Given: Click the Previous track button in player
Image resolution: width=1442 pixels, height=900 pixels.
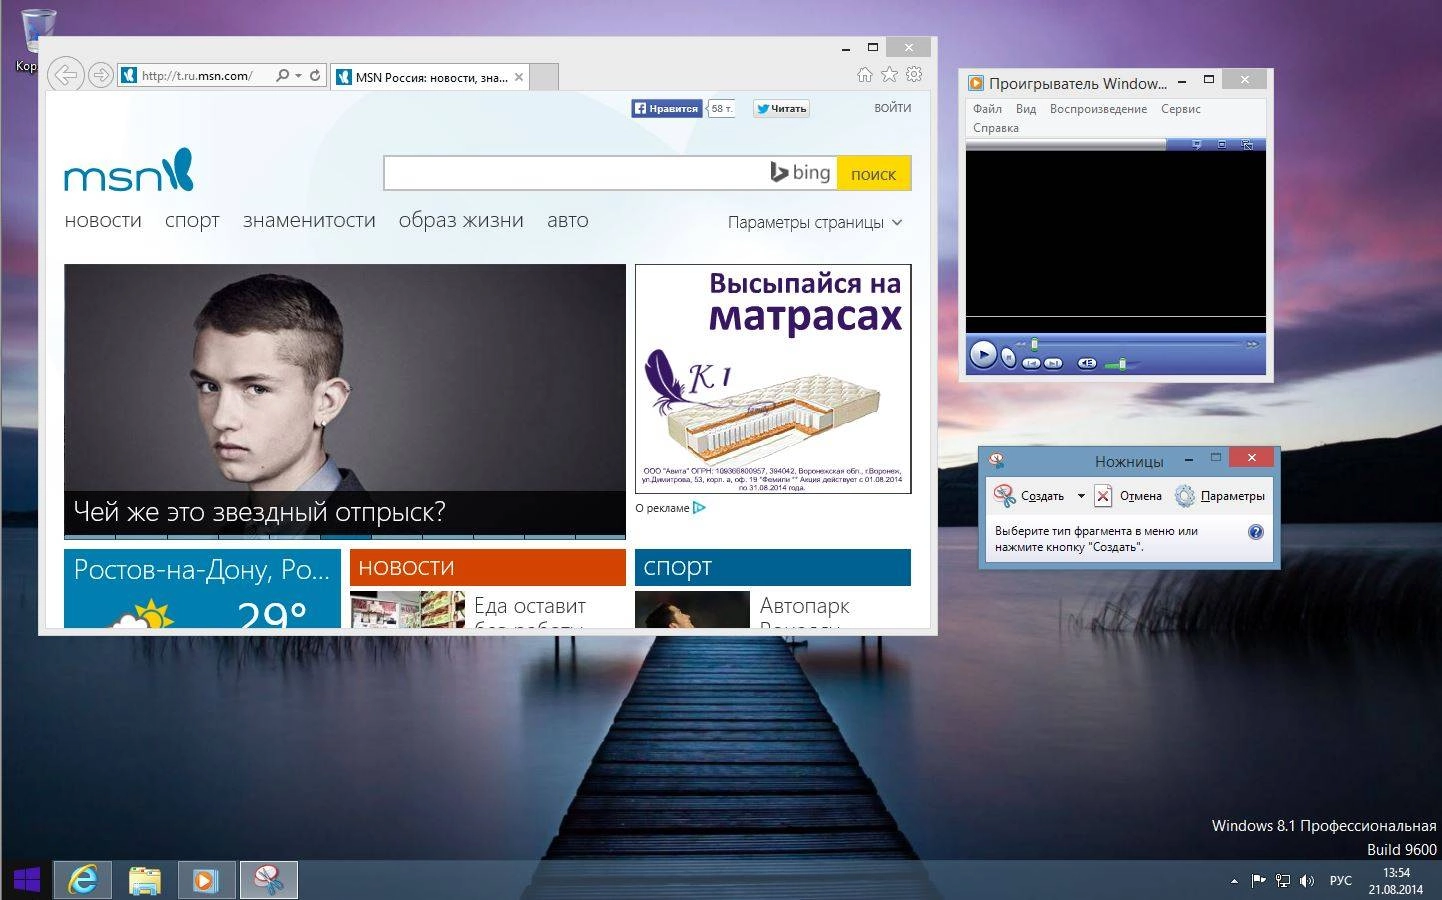Looking at the screenshot, I should 1032,363.
